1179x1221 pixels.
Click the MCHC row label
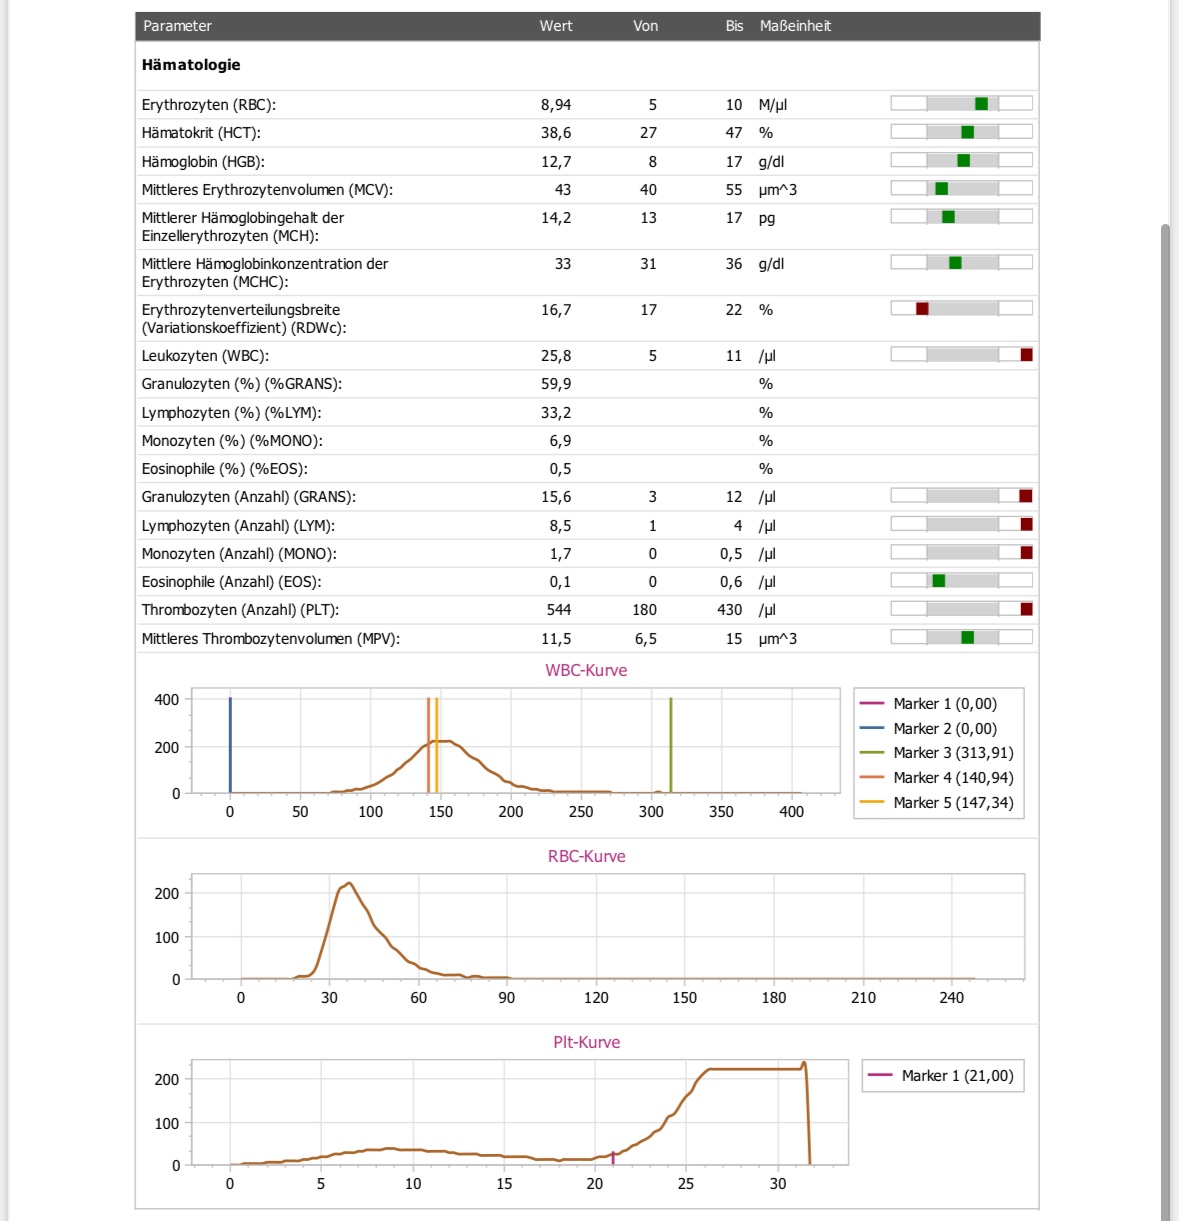tap(265, 273)
